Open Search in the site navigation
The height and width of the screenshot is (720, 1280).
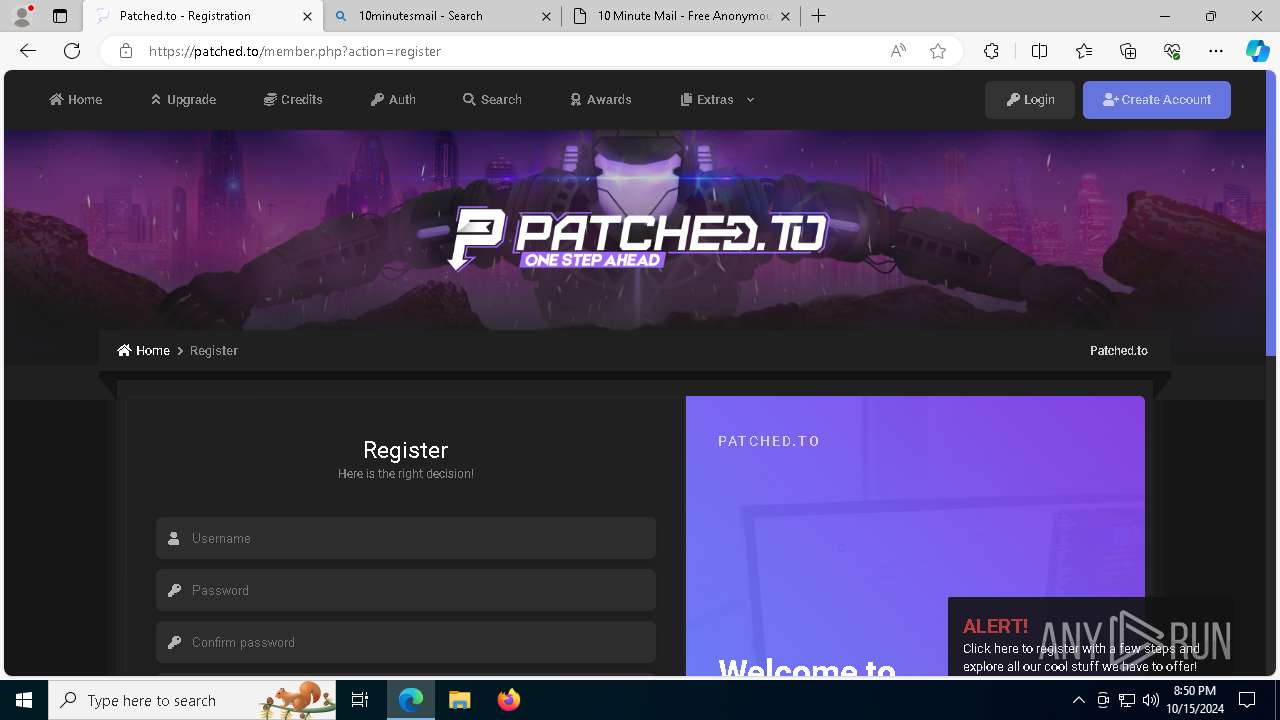point(492,99)
